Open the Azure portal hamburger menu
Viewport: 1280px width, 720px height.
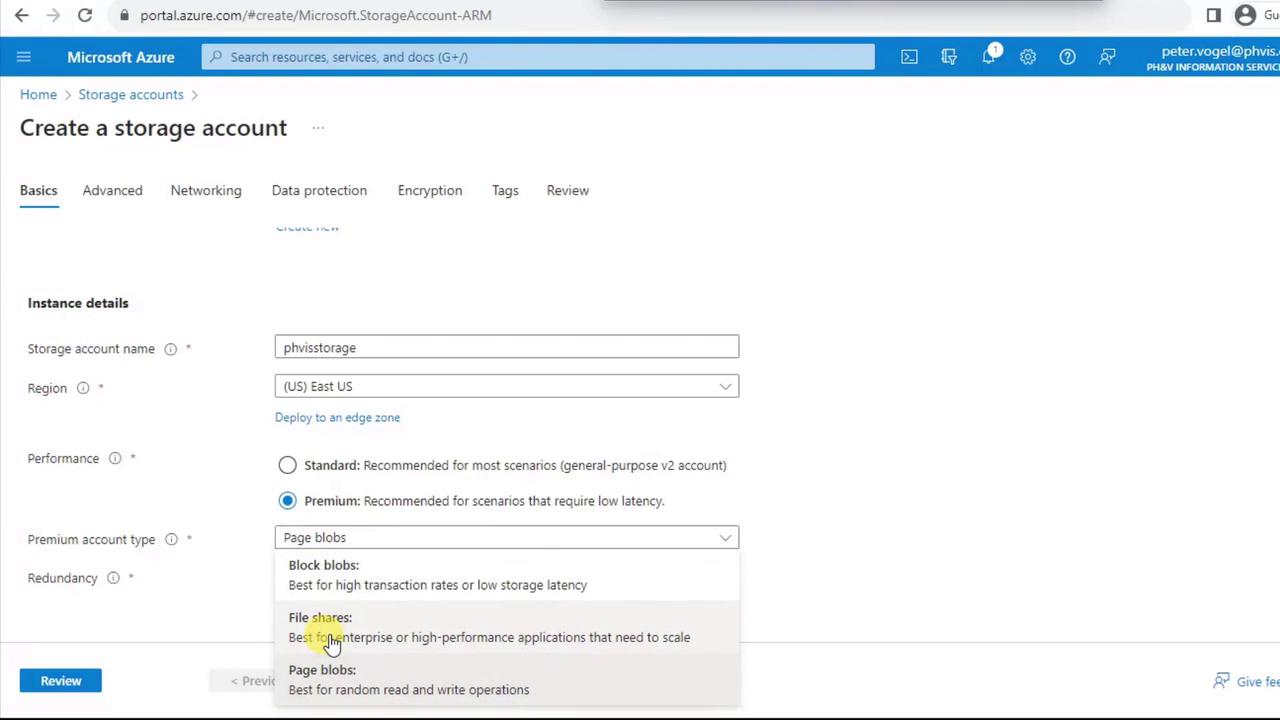[x=24, y=57]
